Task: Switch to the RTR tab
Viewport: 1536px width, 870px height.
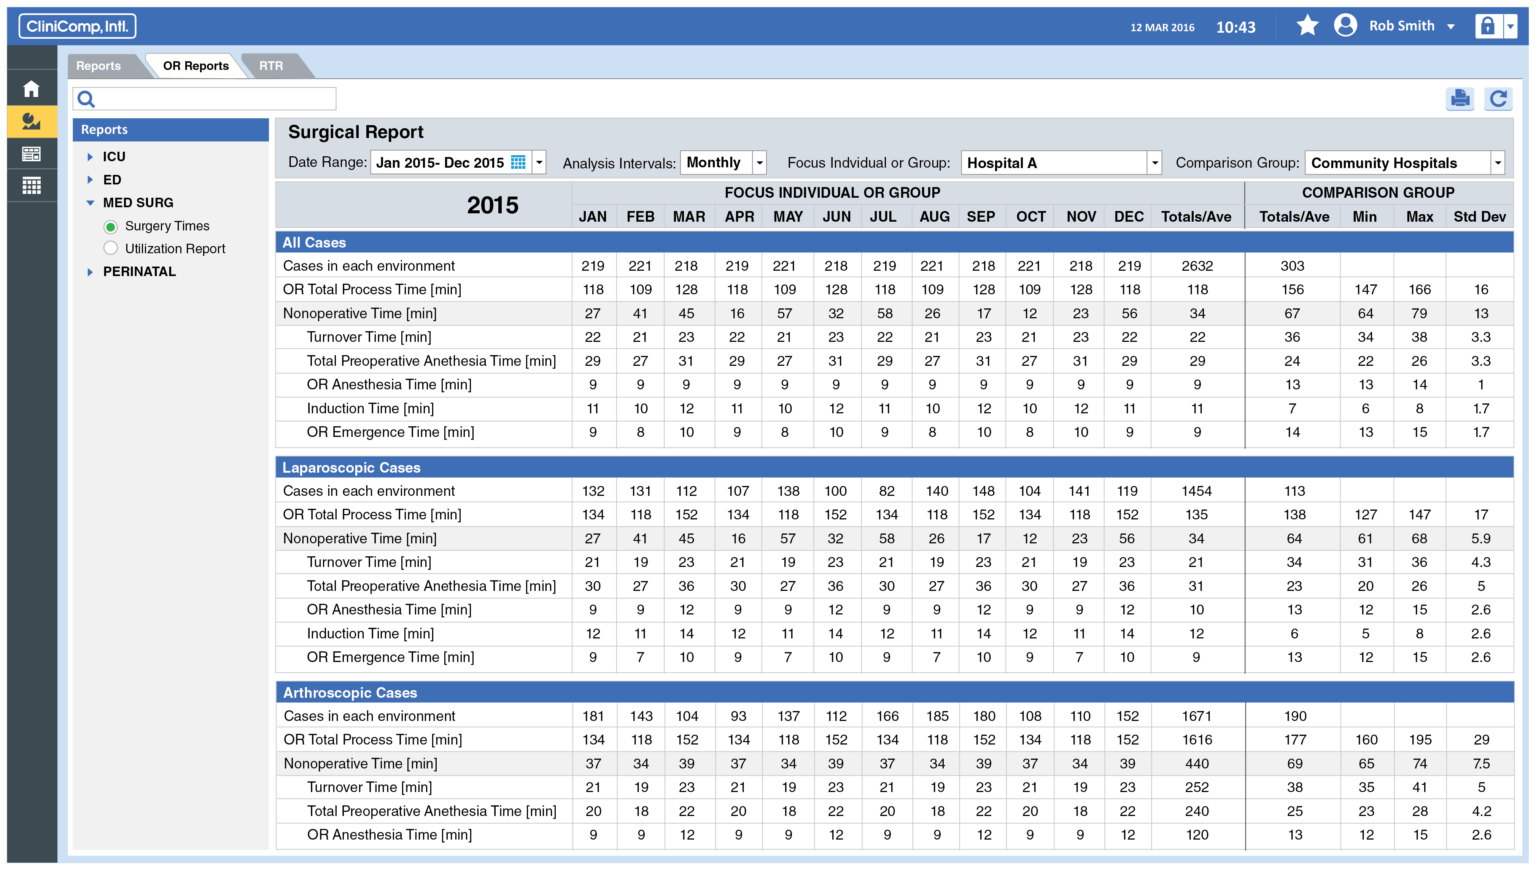Action: click(x=271, y=65)
